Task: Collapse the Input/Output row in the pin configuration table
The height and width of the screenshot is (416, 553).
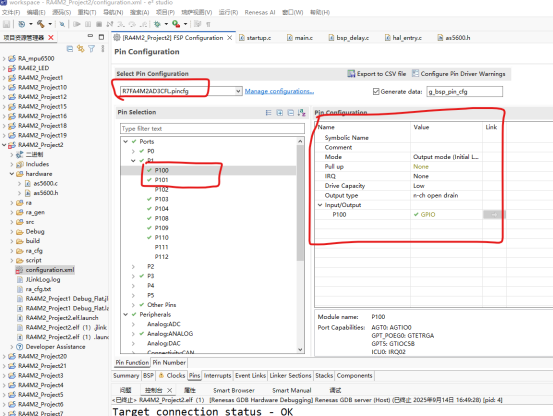Action: 320,205
